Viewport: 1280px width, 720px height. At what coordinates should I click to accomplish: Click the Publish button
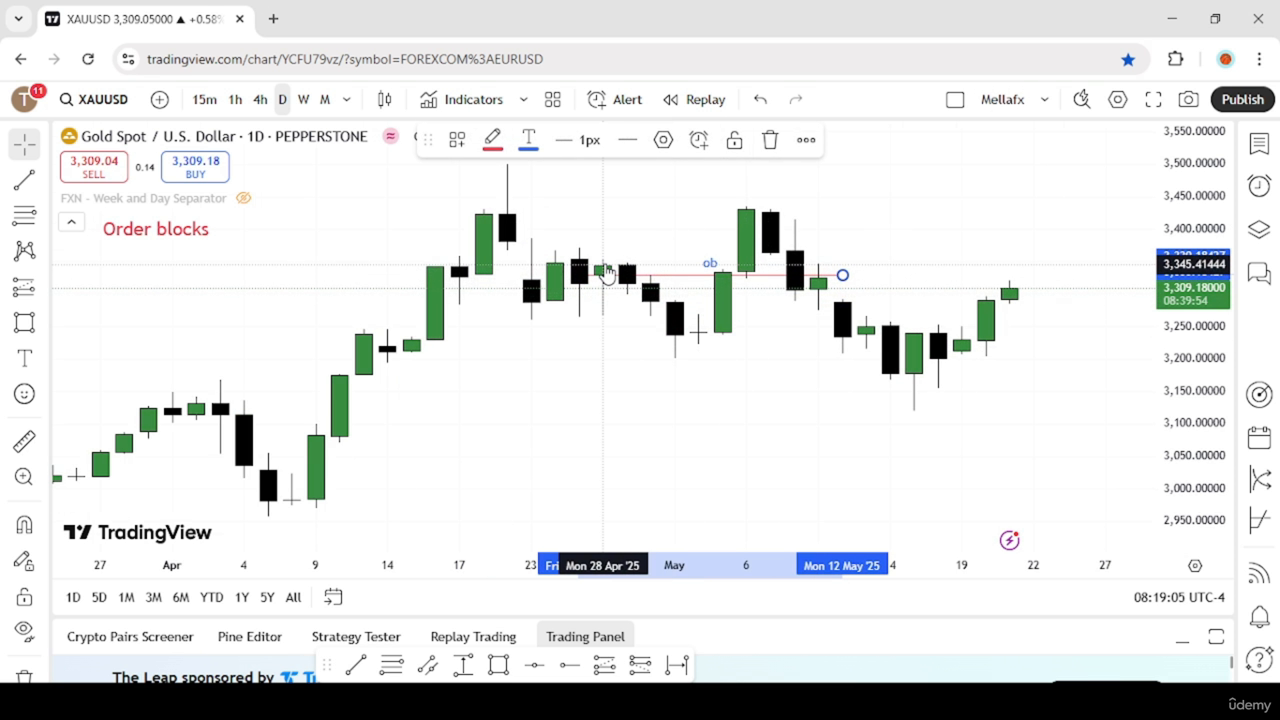point(1243,99)
